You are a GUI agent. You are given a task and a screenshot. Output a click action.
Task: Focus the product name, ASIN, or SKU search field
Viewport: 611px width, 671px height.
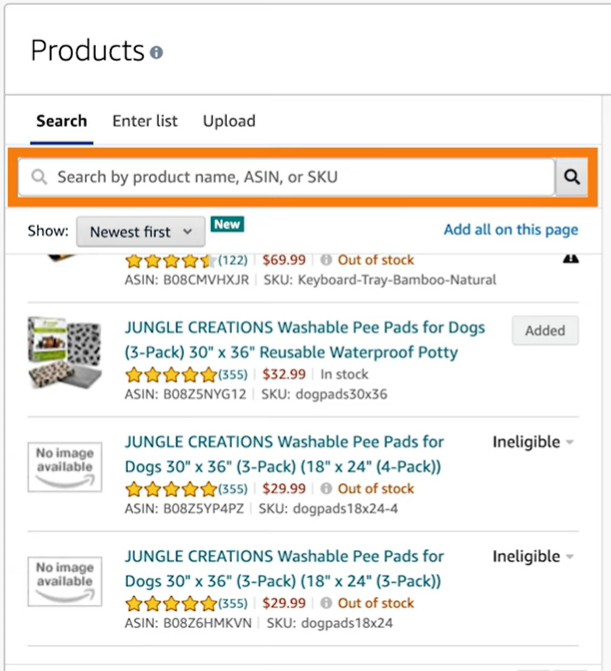tap(286, 177)
